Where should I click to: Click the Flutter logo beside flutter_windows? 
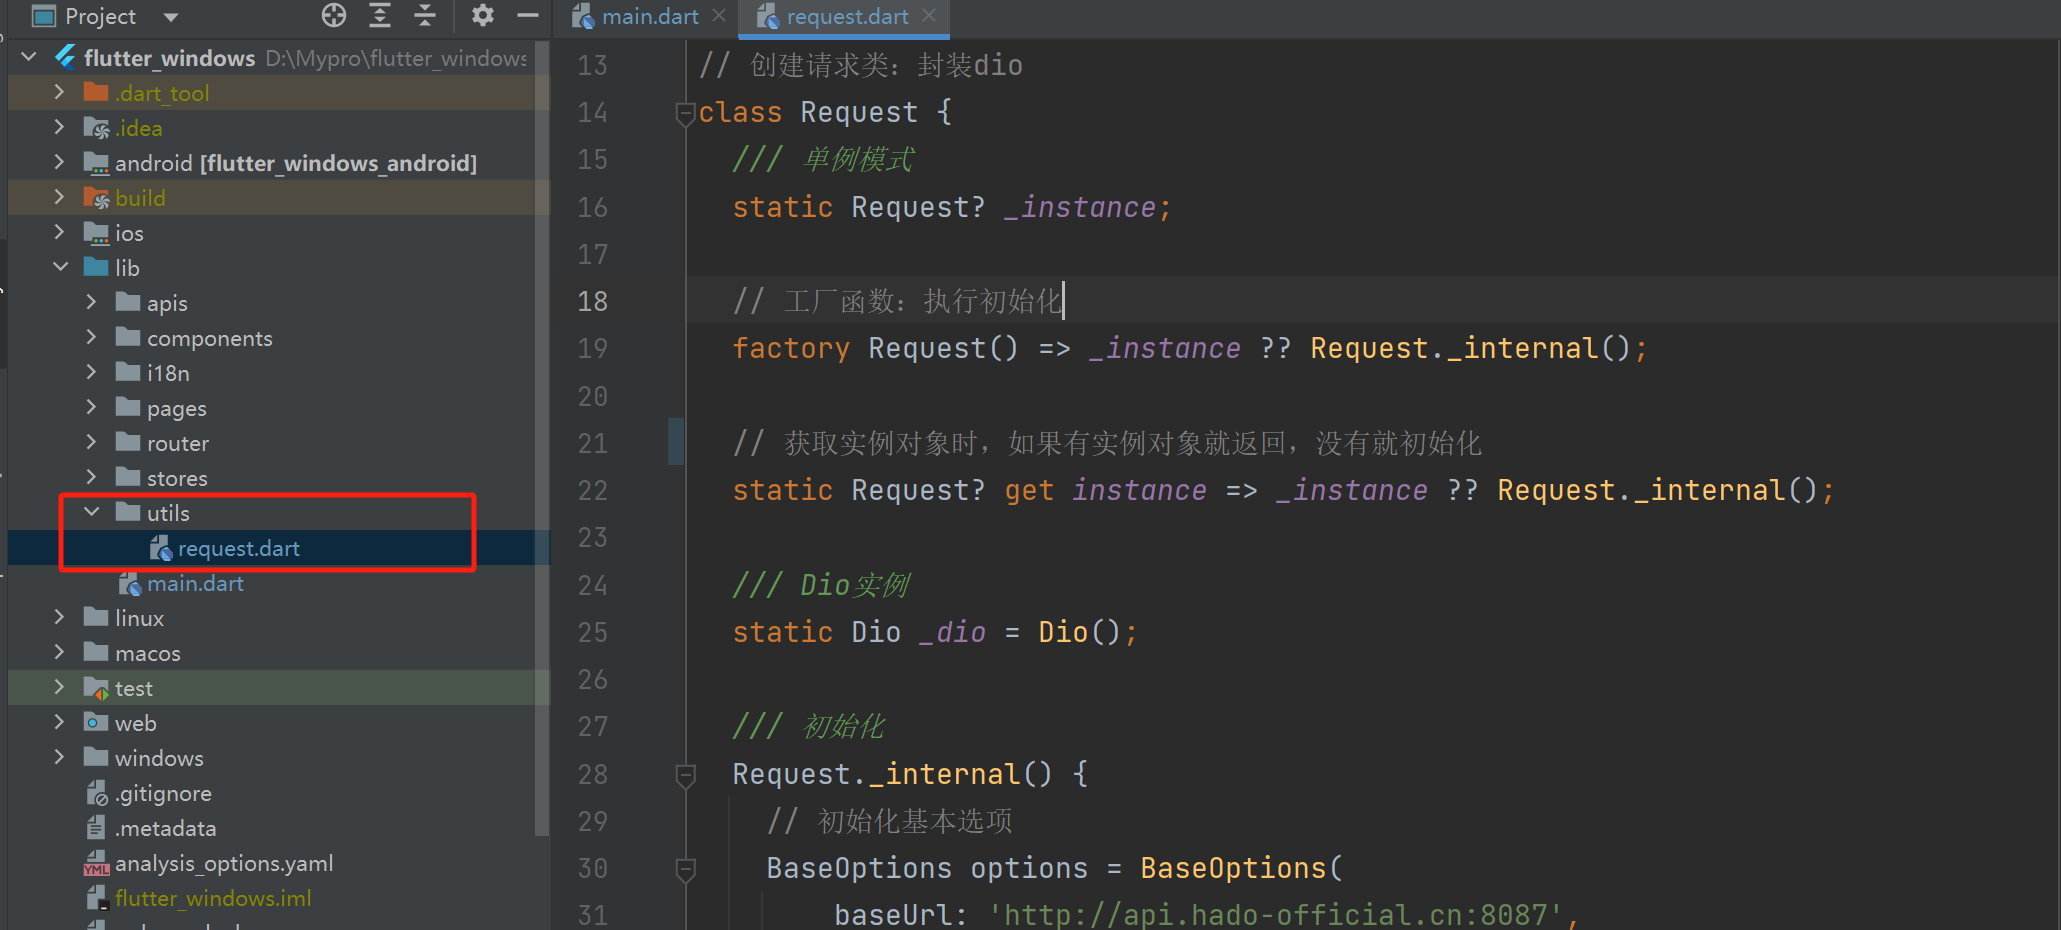click(x=64, y=57)
